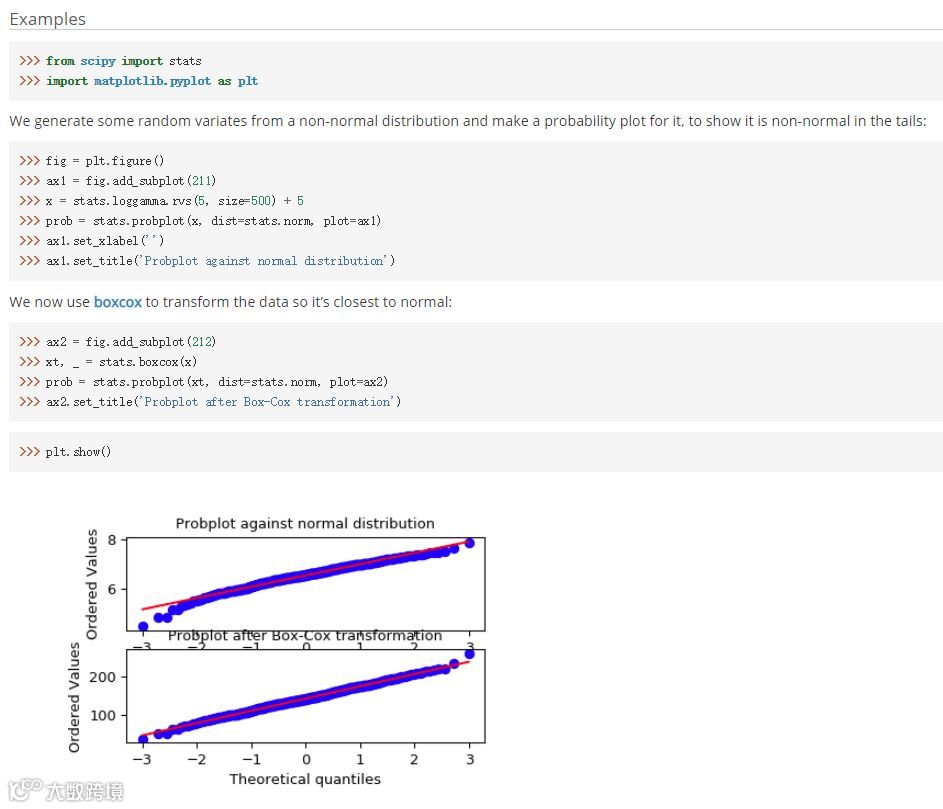This screenshot has height=809, width=943.
Task: Click the plt.show() code block
Action: tap(78, 452)
